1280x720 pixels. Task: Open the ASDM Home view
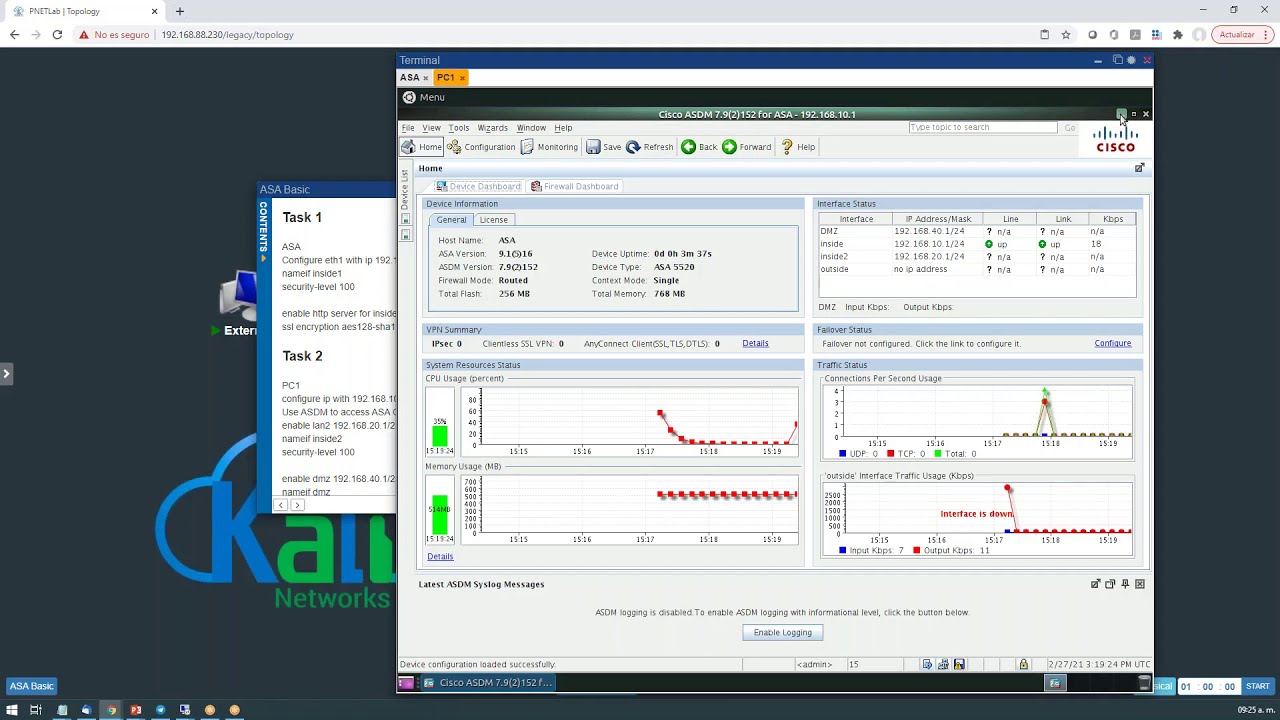pyautogui.click(x=421, y=147)
